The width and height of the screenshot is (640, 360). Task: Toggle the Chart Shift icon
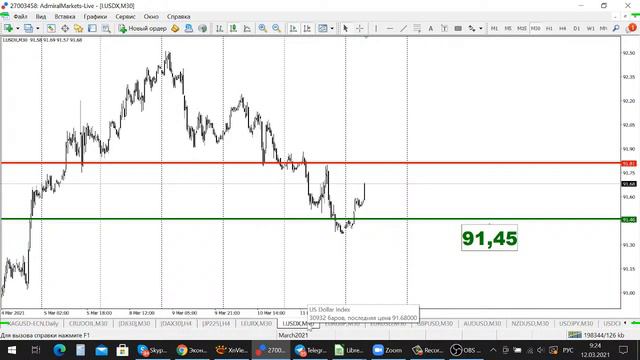[x=307, y=28]
